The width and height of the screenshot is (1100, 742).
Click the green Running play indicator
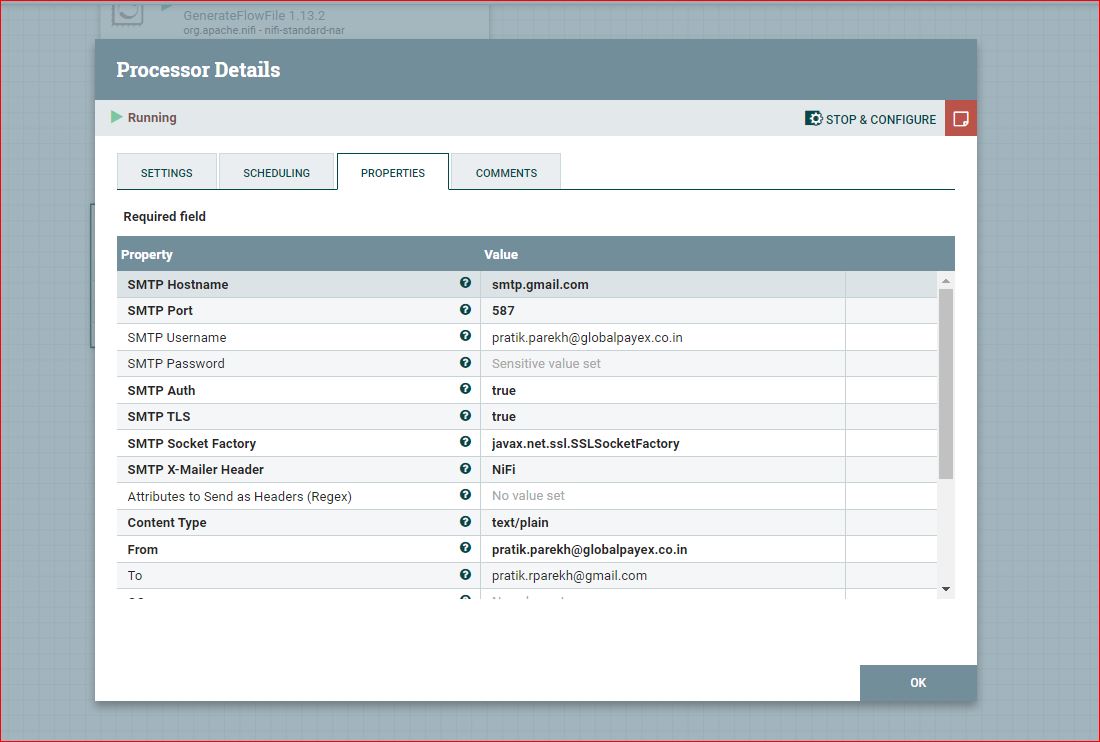(115, 117)
